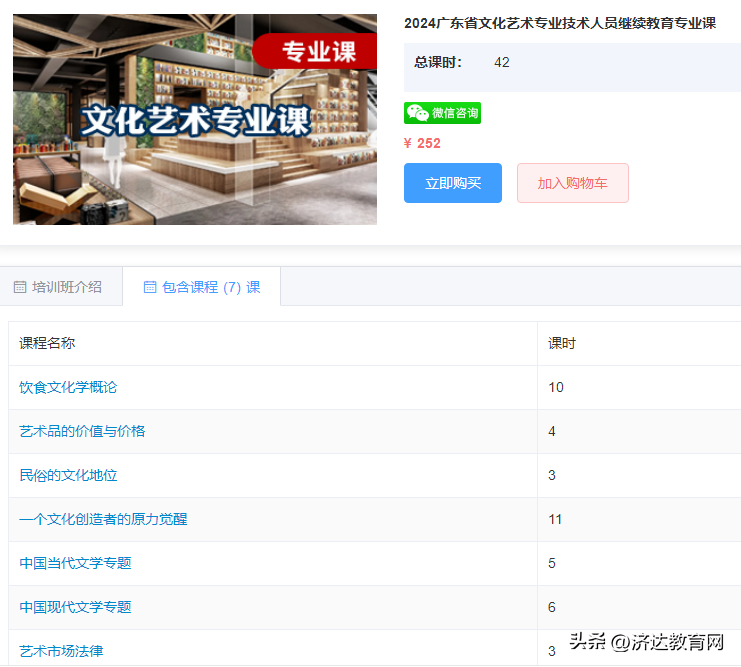Screen dimensions: 741x667
Task: Switch to the 包含课程 (7) 课 tab
Action: tap(202, 286)
